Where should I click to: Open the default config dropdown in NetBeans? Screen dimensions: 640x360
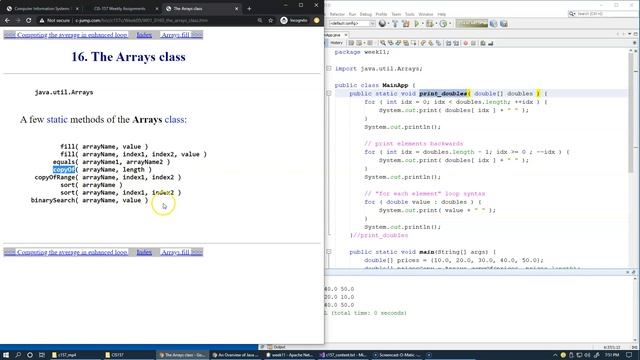(352, 24)
